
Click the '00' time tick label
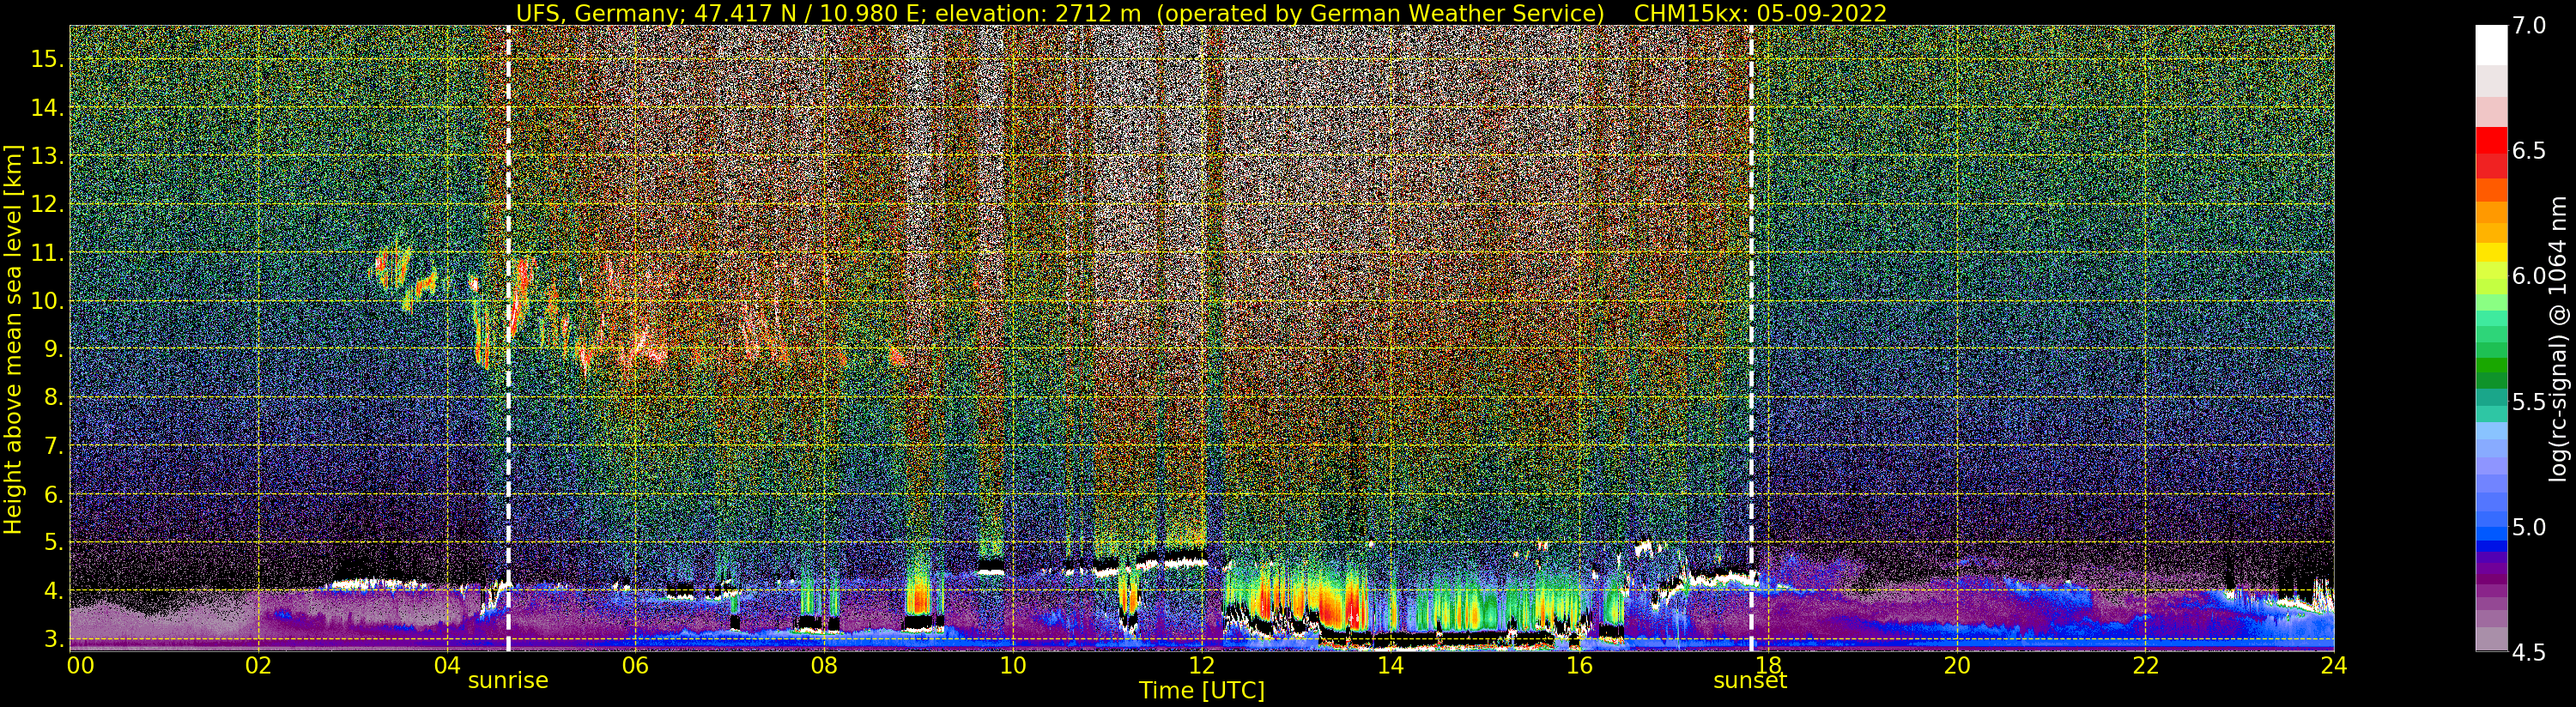tap(80, 665)
